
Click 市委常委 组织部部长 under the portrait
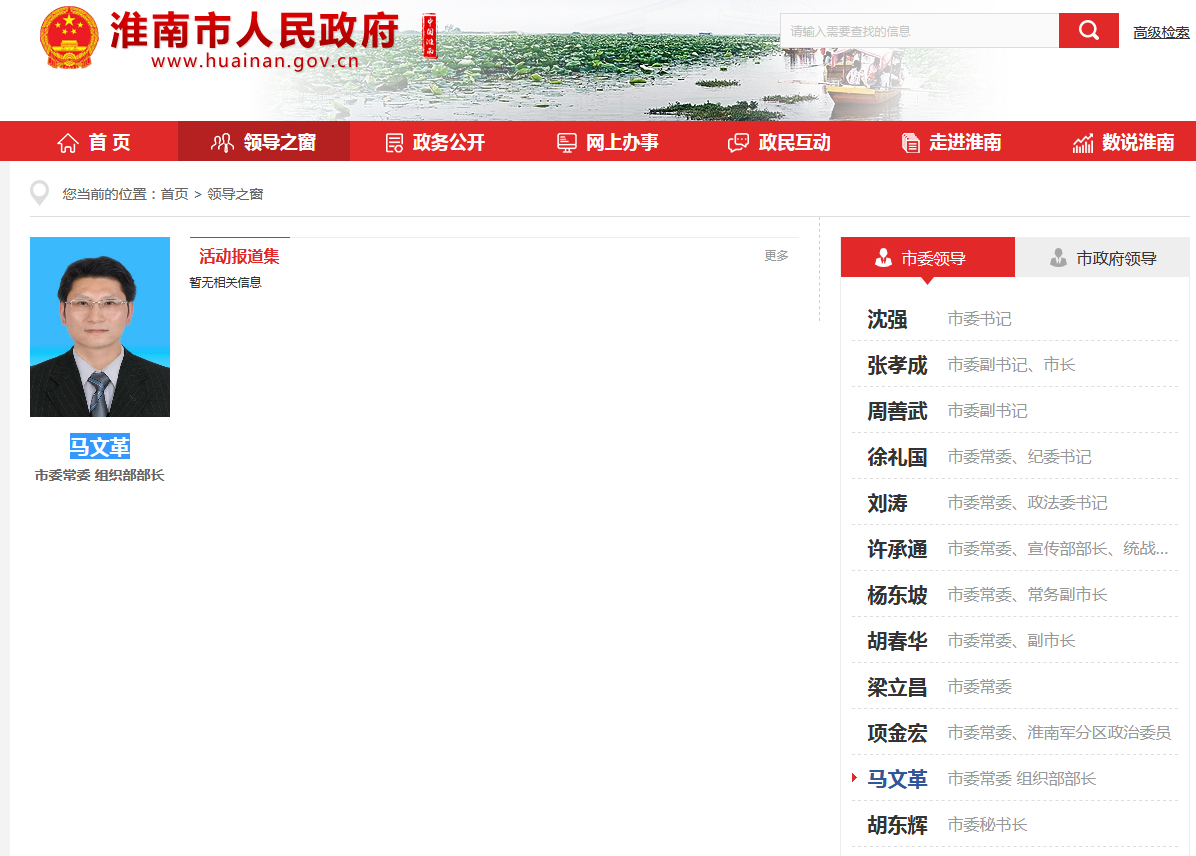99,475
